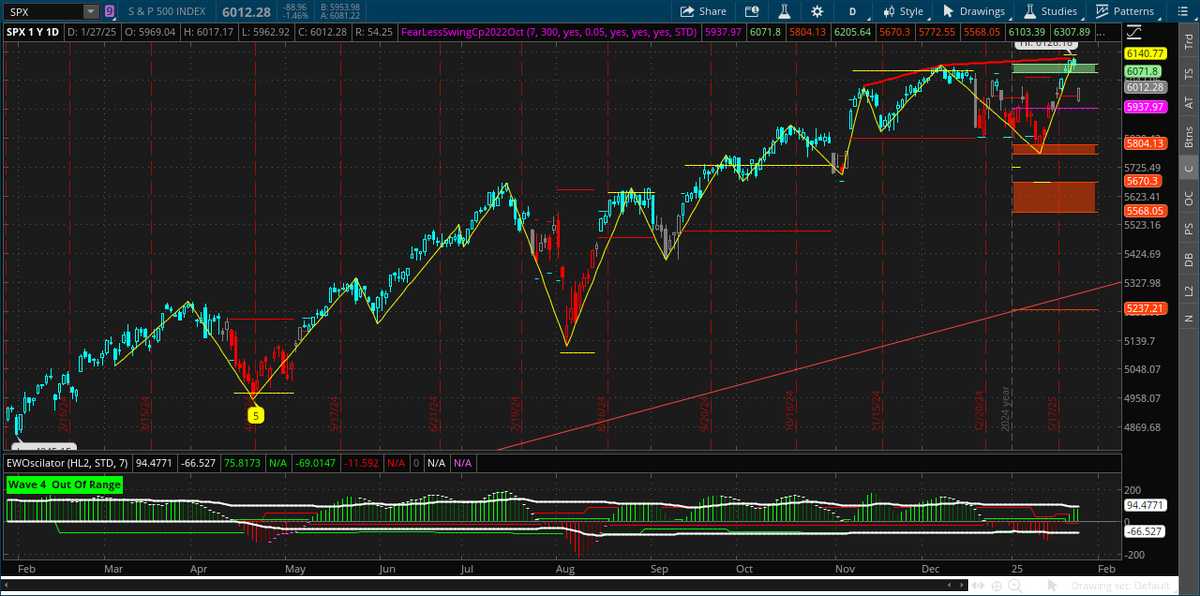1200x596 pixels.
Task: Open the symbol selector dropdown arrow
Action: (x=92, y=11)
